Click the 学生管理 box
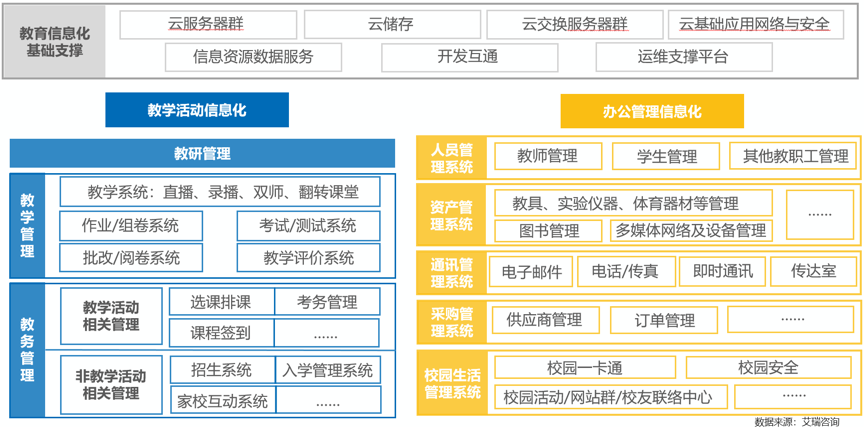 (x=666, y=156)
